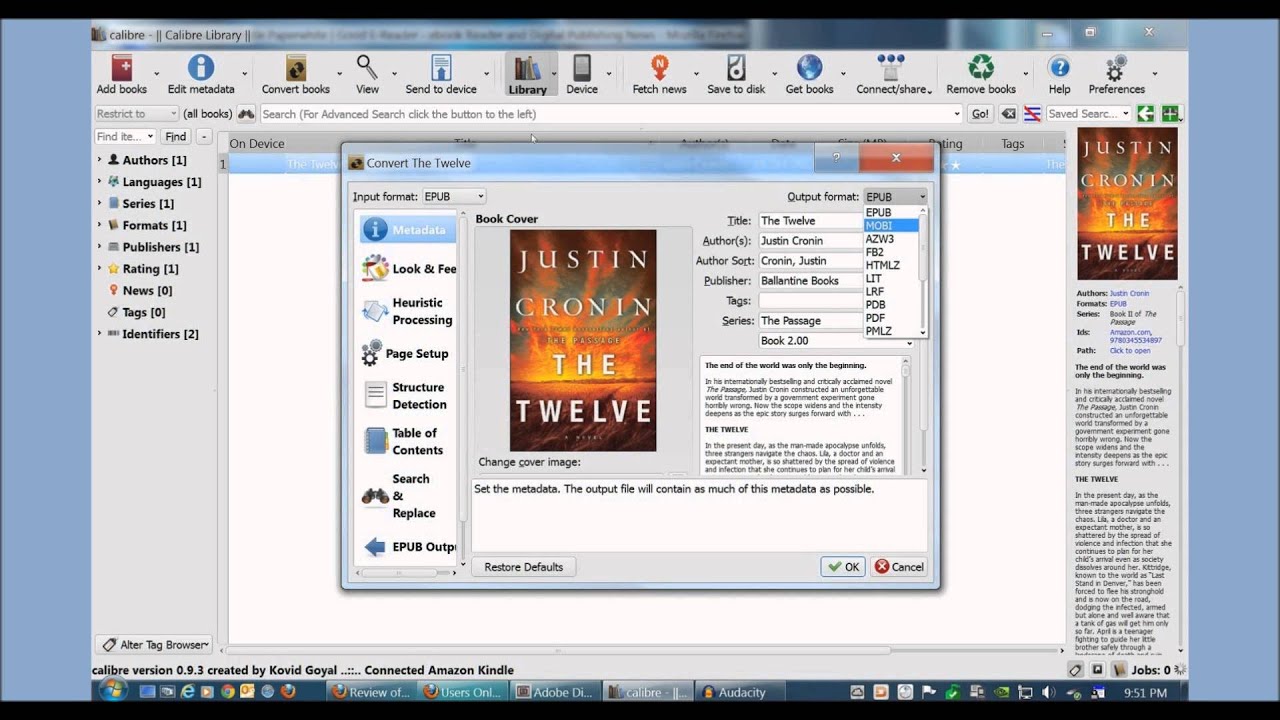Choose PDF from output format list

891,318
